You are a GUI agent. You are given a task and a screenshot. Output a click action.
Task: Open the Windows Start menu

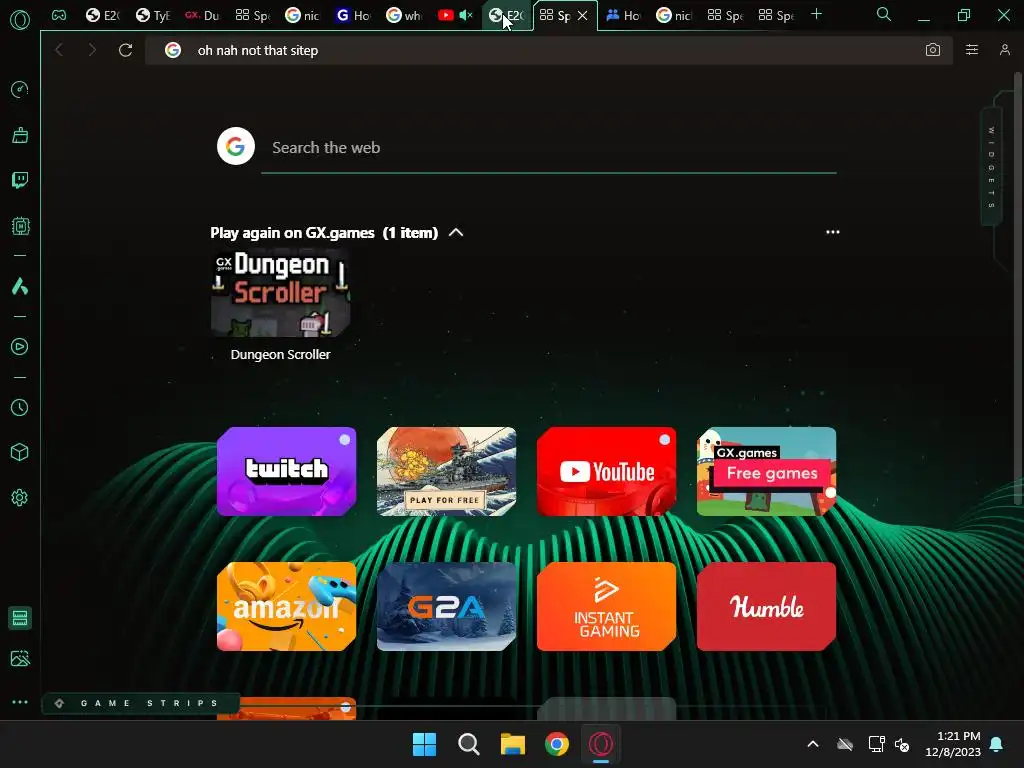(x=424, y=744)
